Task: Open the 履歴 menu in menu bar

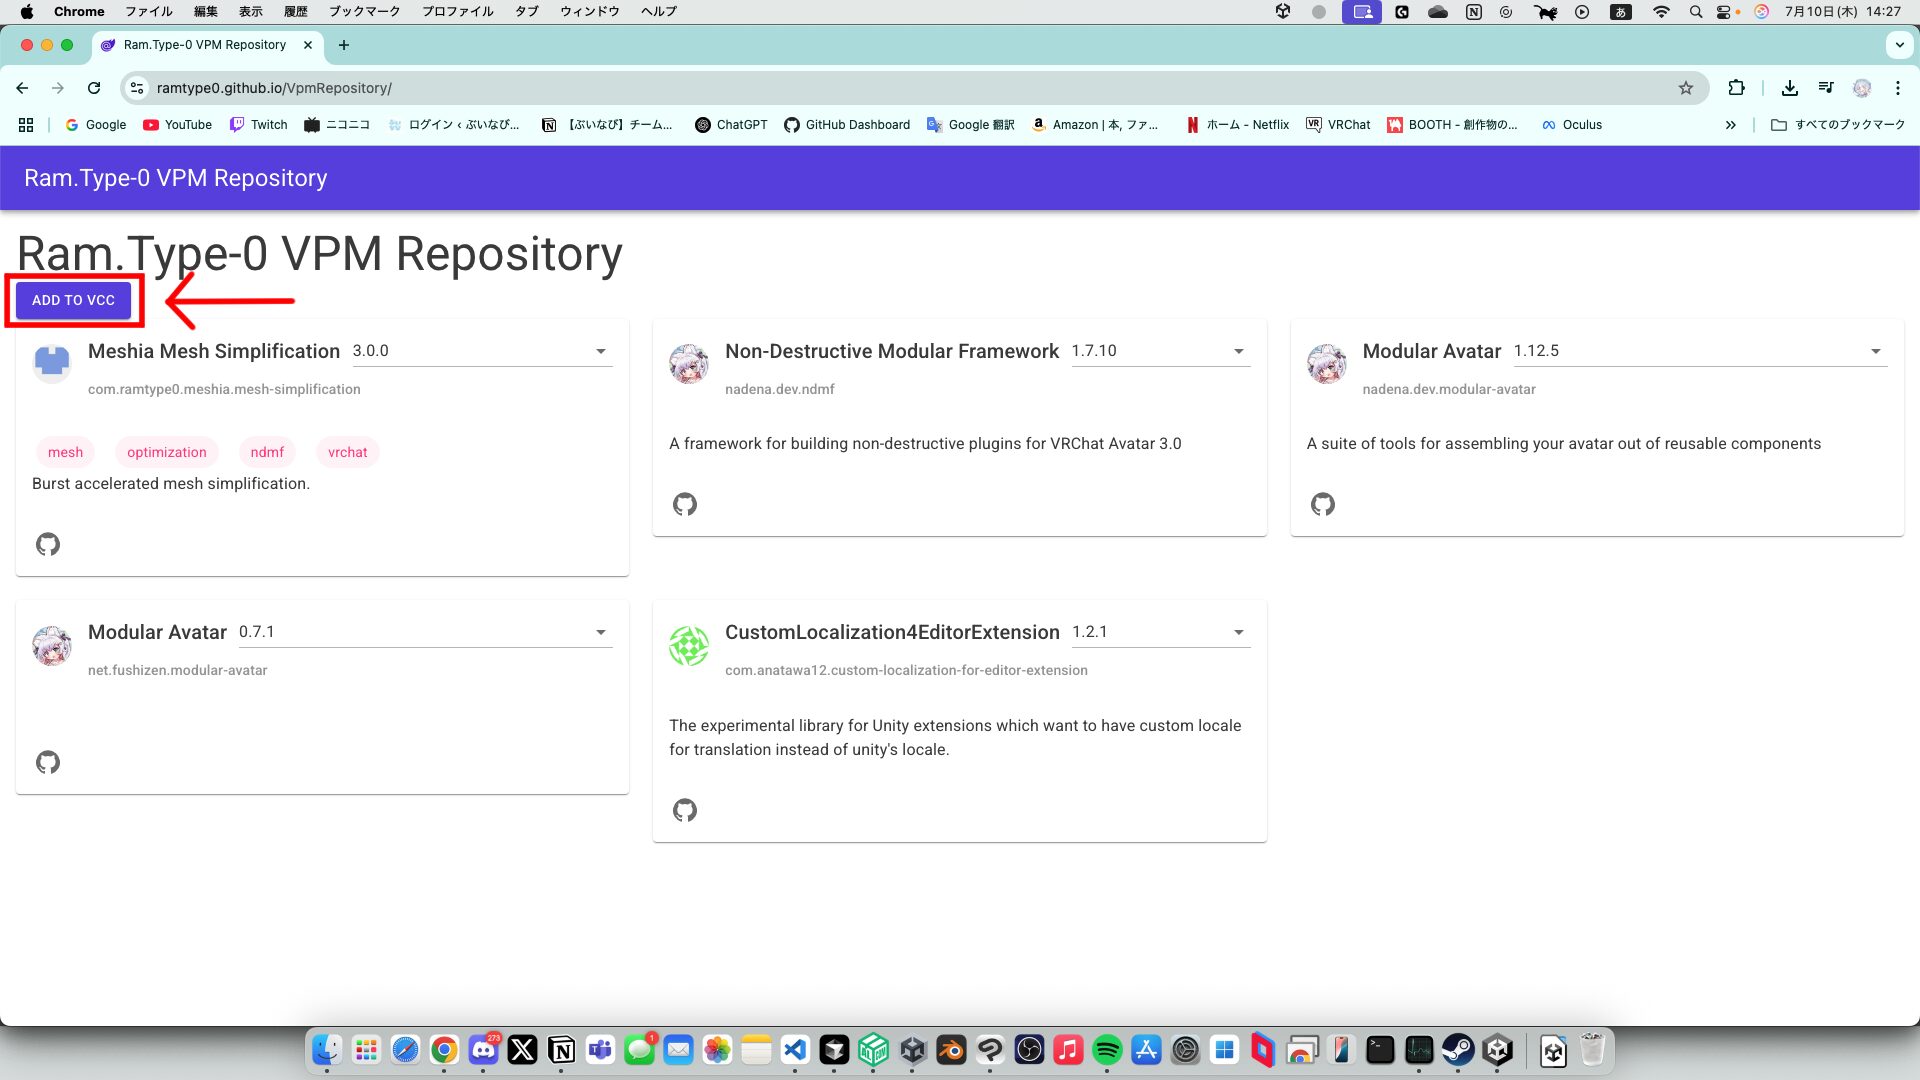Action: [x=295, y=11]
